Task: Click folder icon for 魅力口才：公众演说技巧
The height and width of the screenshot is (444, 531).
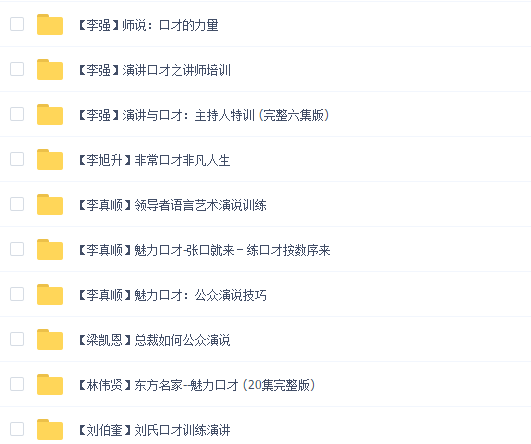Action: pyautogui.click(x=50, y=295)
